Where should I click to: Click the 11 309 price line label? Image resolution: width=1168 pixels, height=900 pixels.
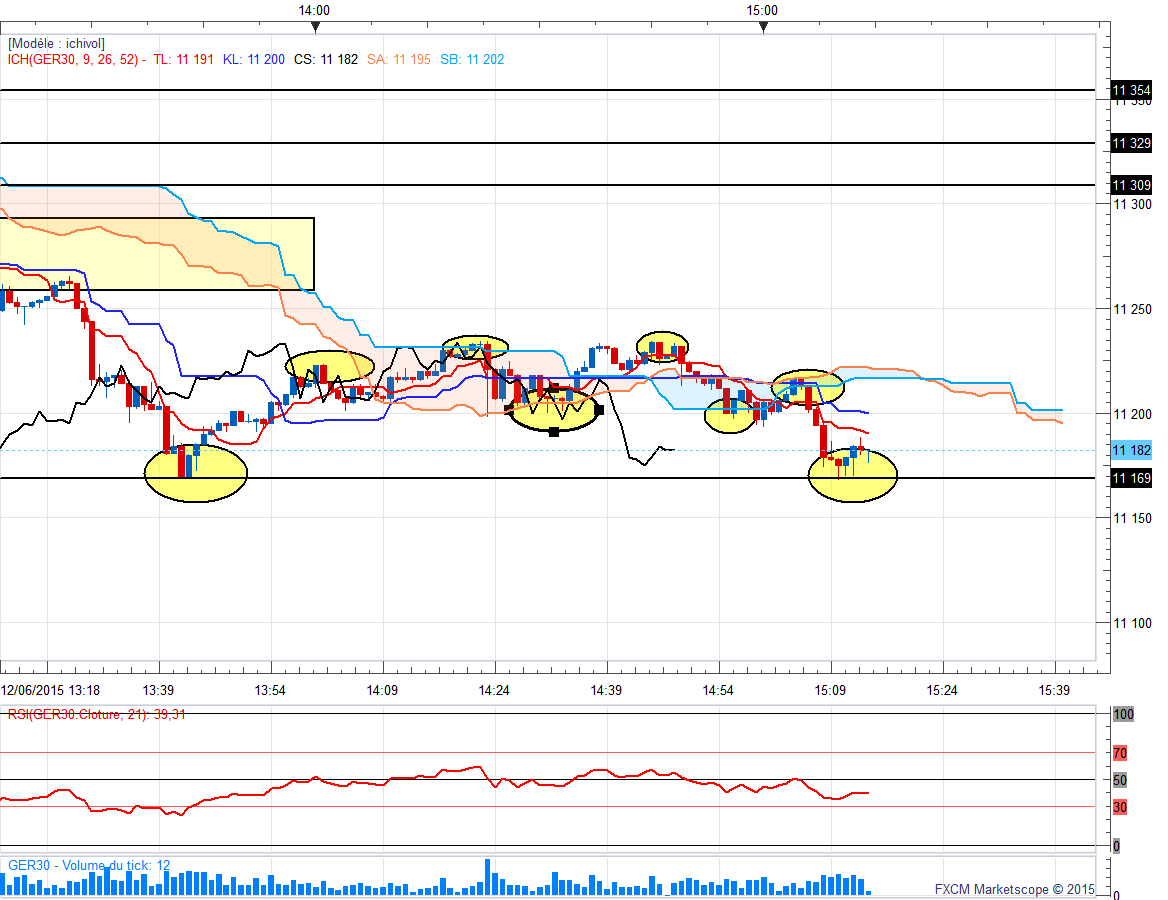1131,185
